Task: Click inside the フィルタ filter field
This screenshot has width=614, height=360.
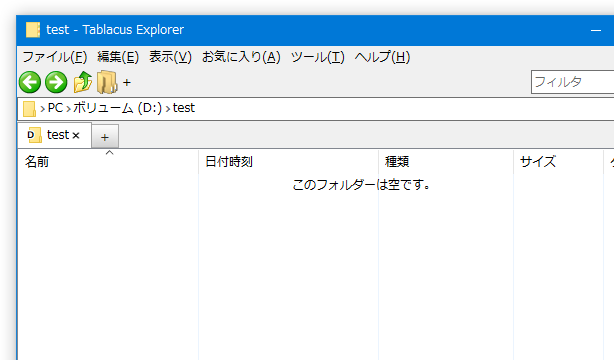Action: (x=572, y=82)
